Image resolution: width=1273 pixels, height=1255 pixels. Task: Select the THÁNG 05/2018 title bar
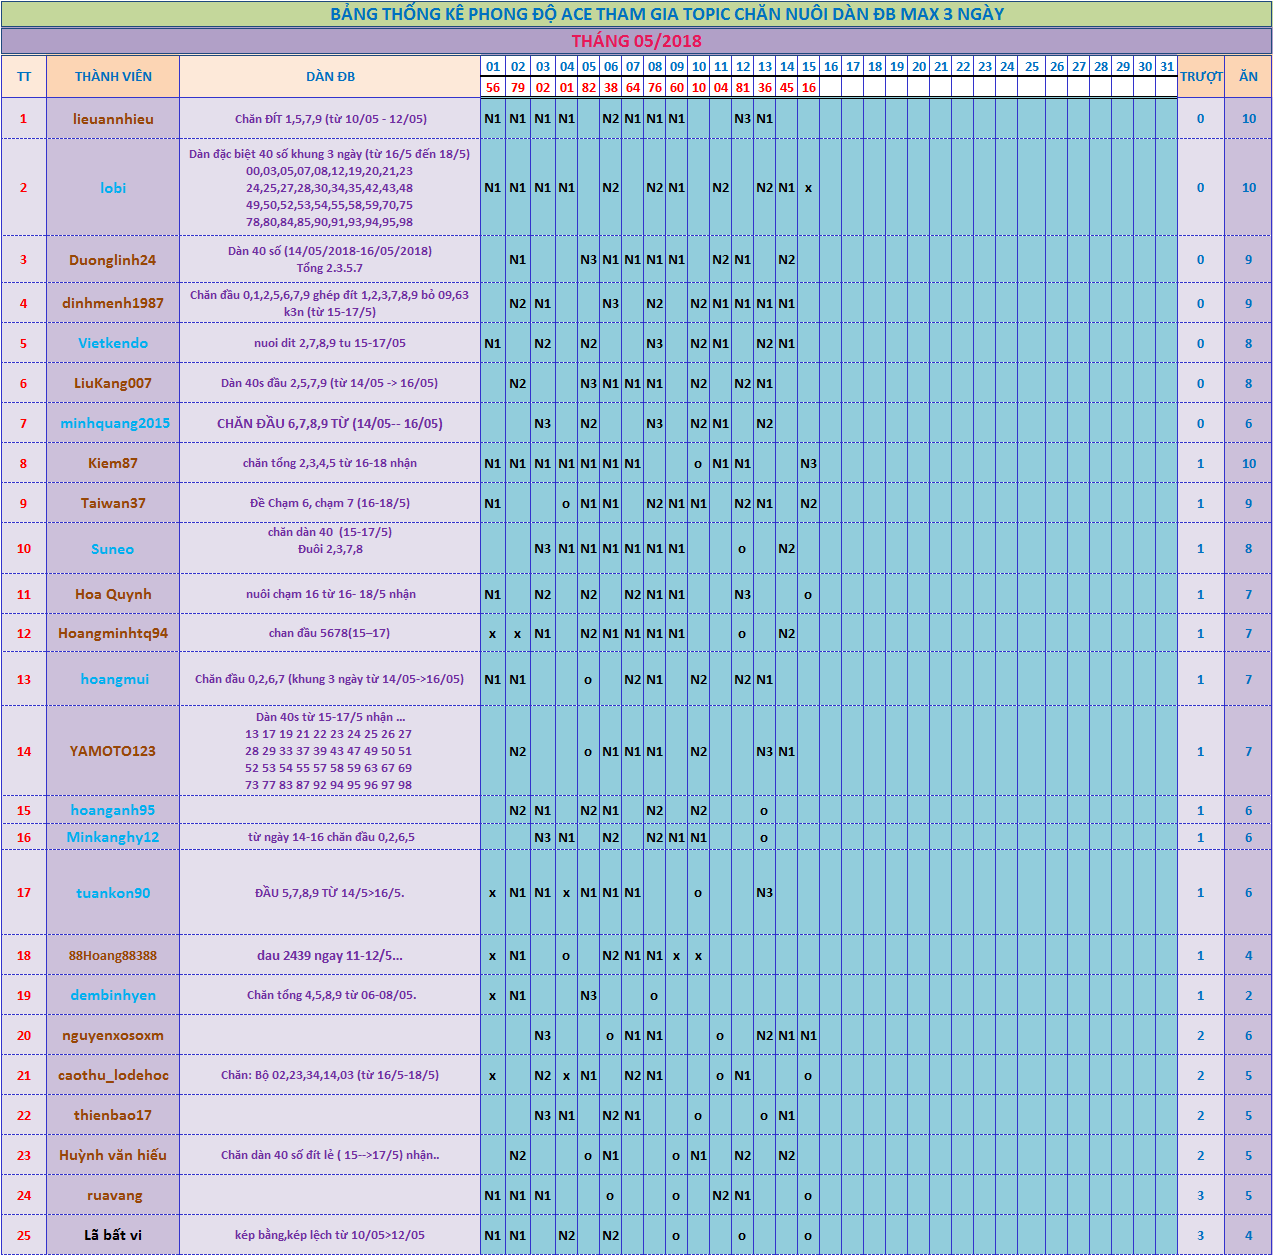click(x=636, y=41)
